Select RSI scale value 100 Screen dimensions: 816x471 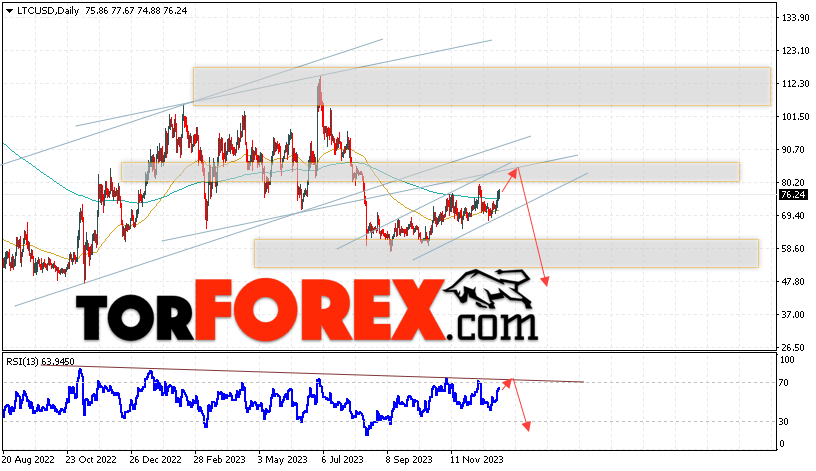pos(787,360)
